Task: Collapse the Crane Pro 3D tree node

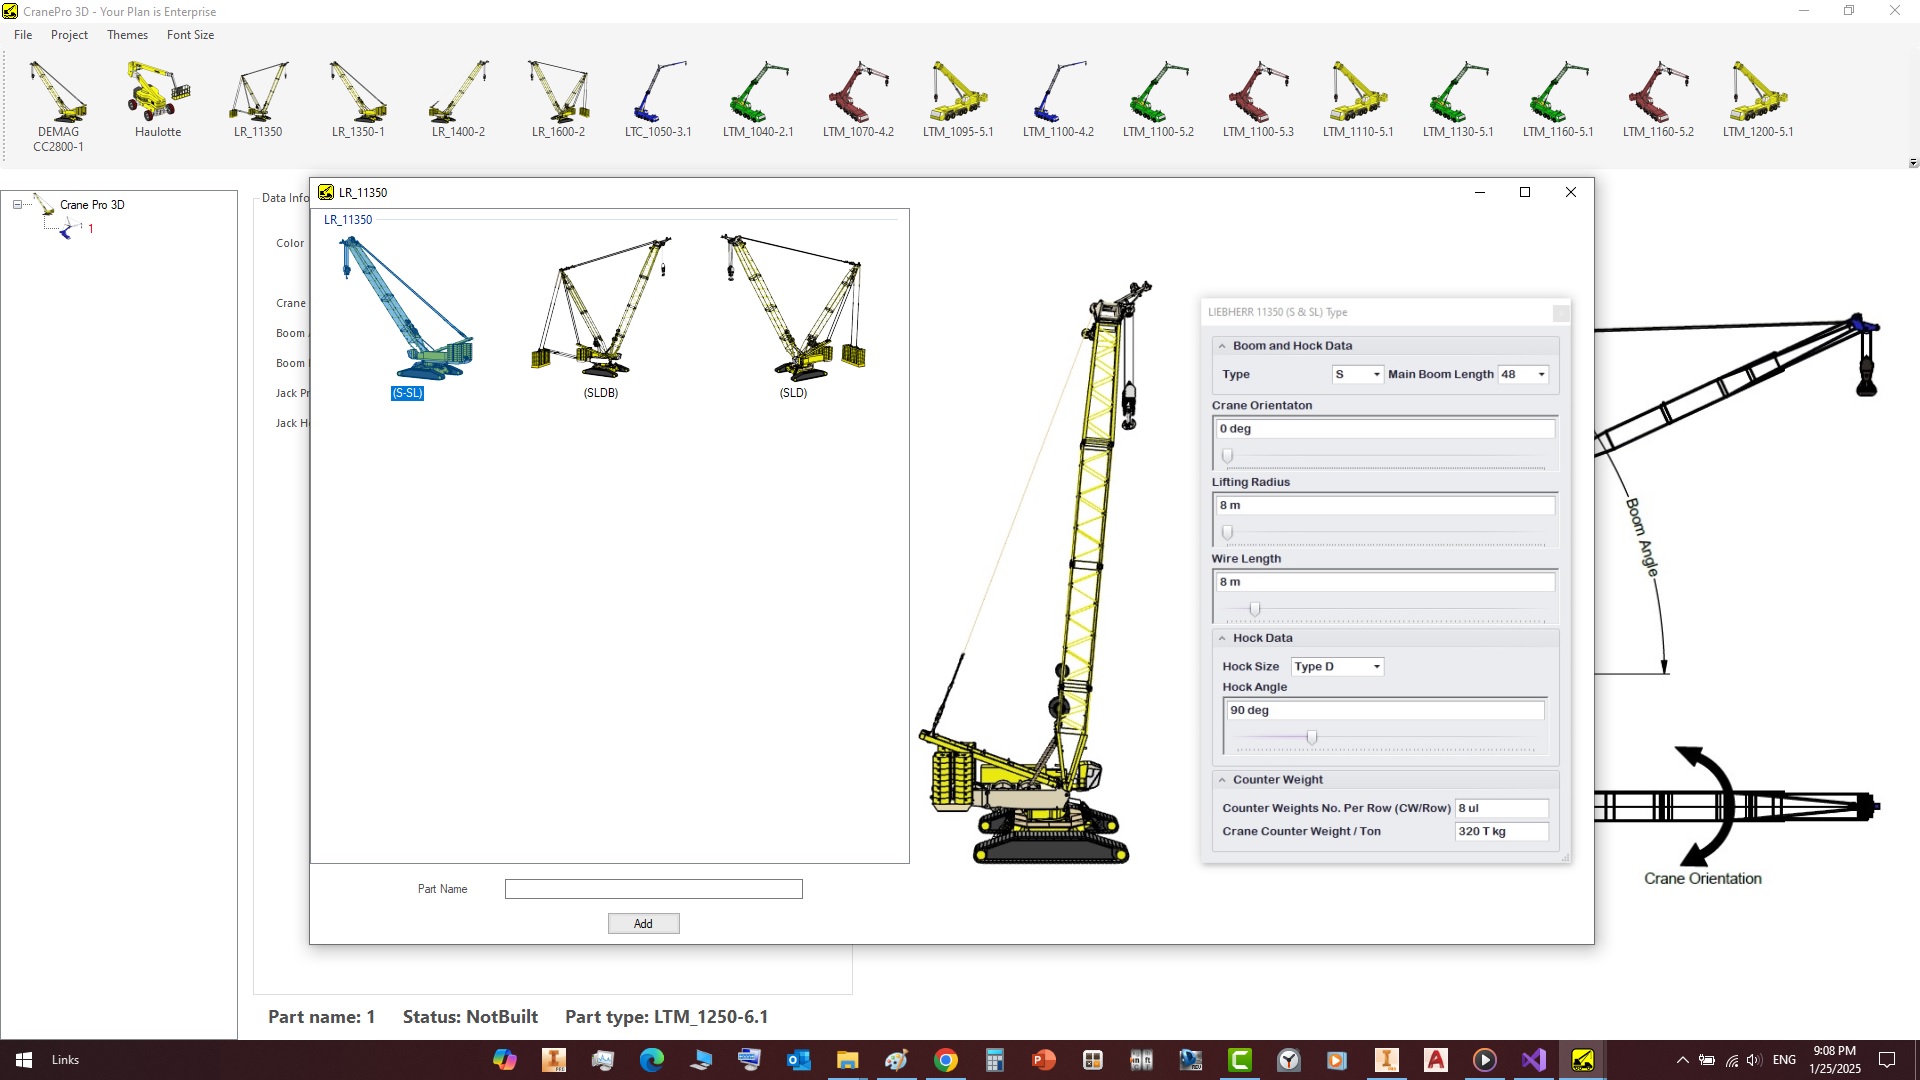Action: (17, 205)
